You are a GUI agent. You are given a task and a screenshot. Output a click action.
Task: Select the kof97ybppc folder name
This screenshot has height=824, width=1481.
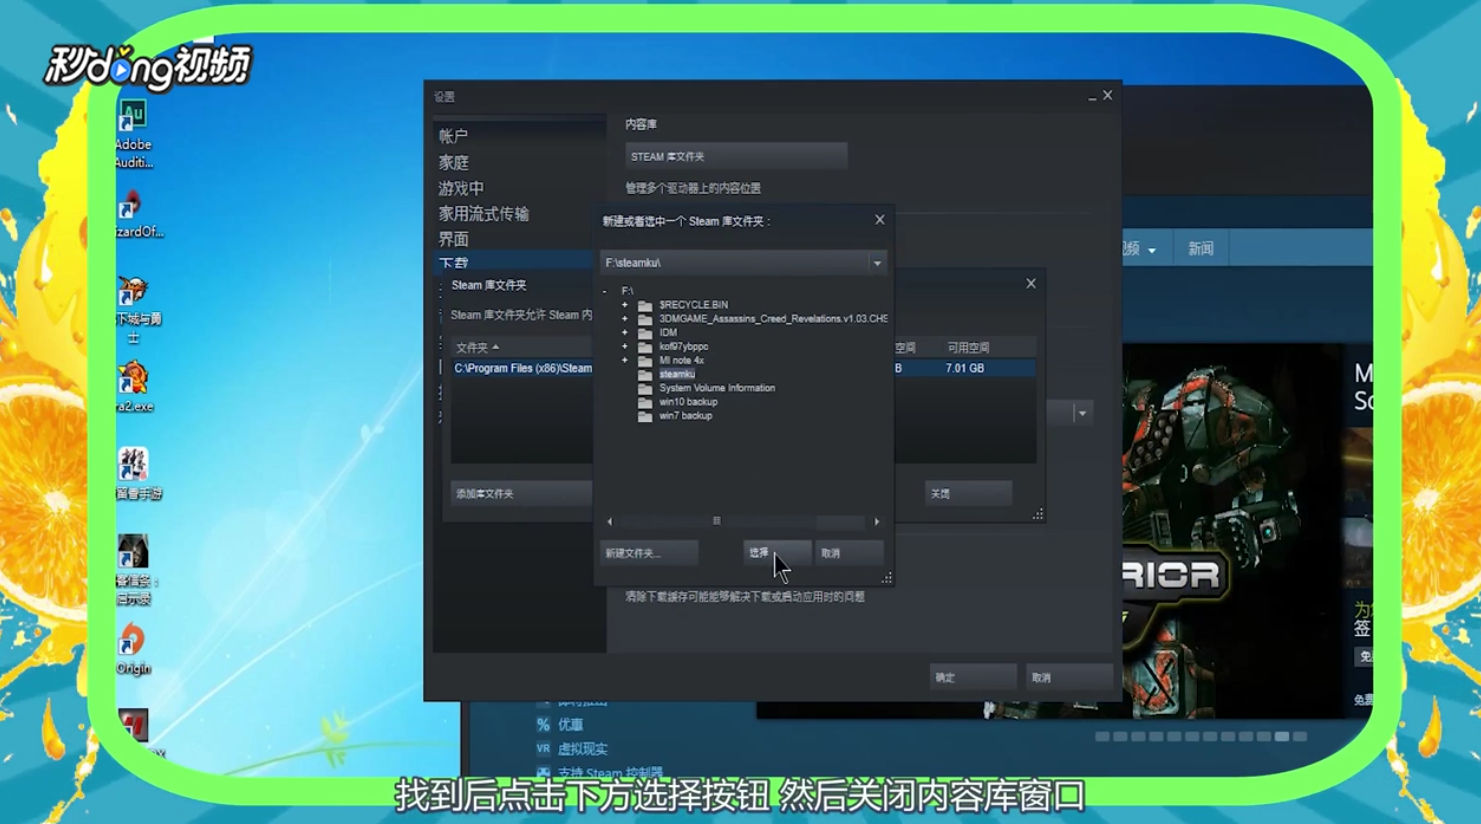point(684,347)
